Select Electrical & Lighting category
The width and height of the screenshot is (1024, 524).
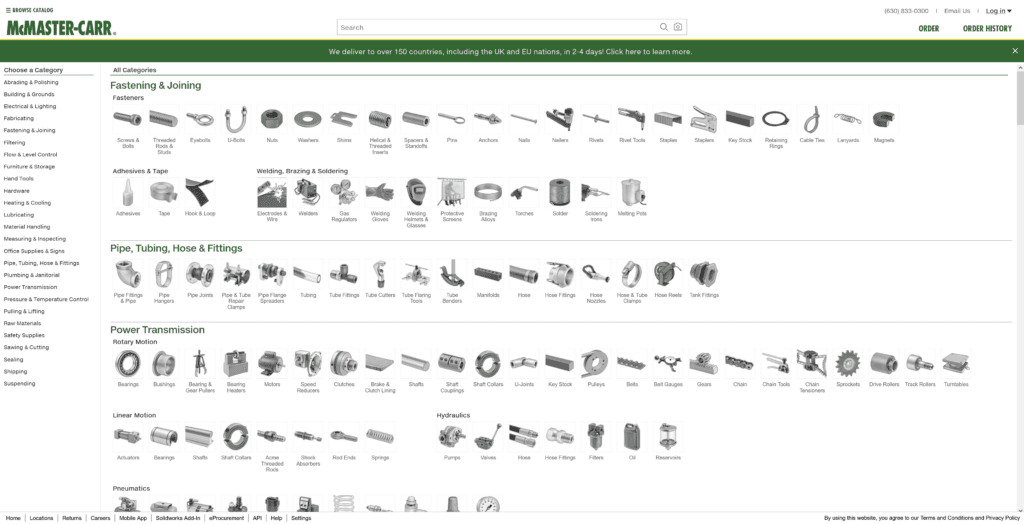tap(30, 106)
